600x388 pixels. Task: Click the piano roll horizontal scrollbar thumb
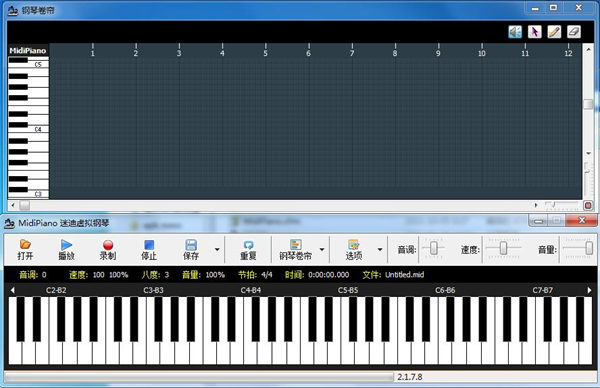point(24,205)
